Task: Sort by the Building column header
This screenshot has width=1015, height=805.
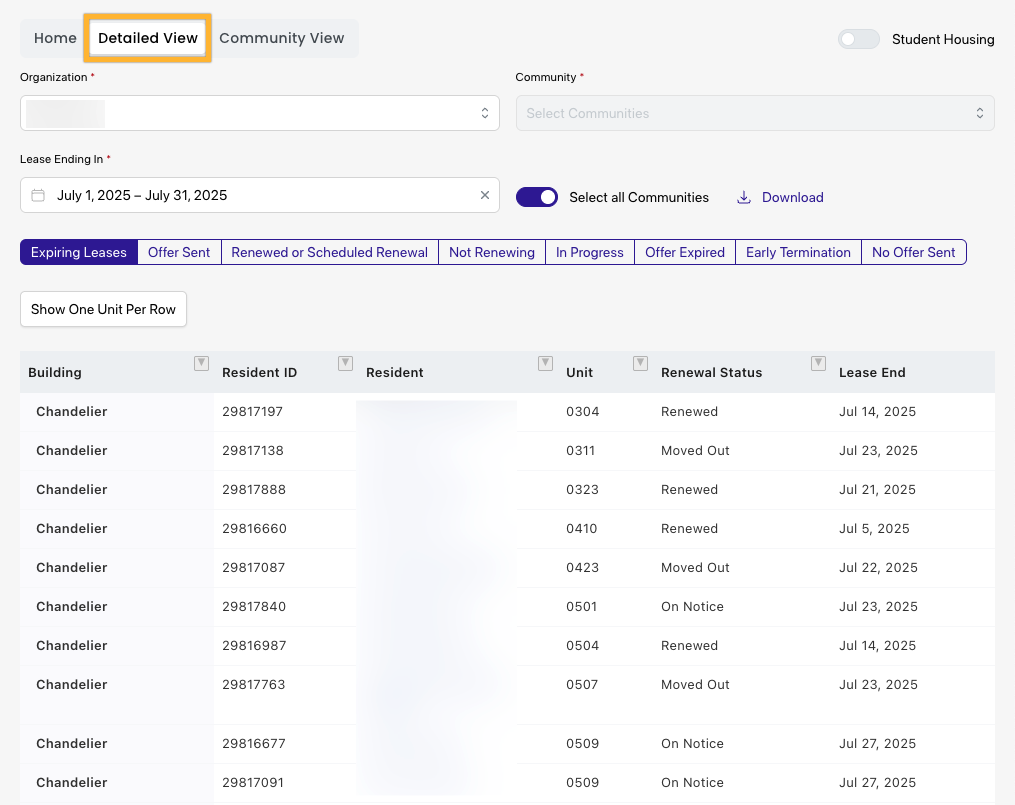Action: tap(55, 373)
